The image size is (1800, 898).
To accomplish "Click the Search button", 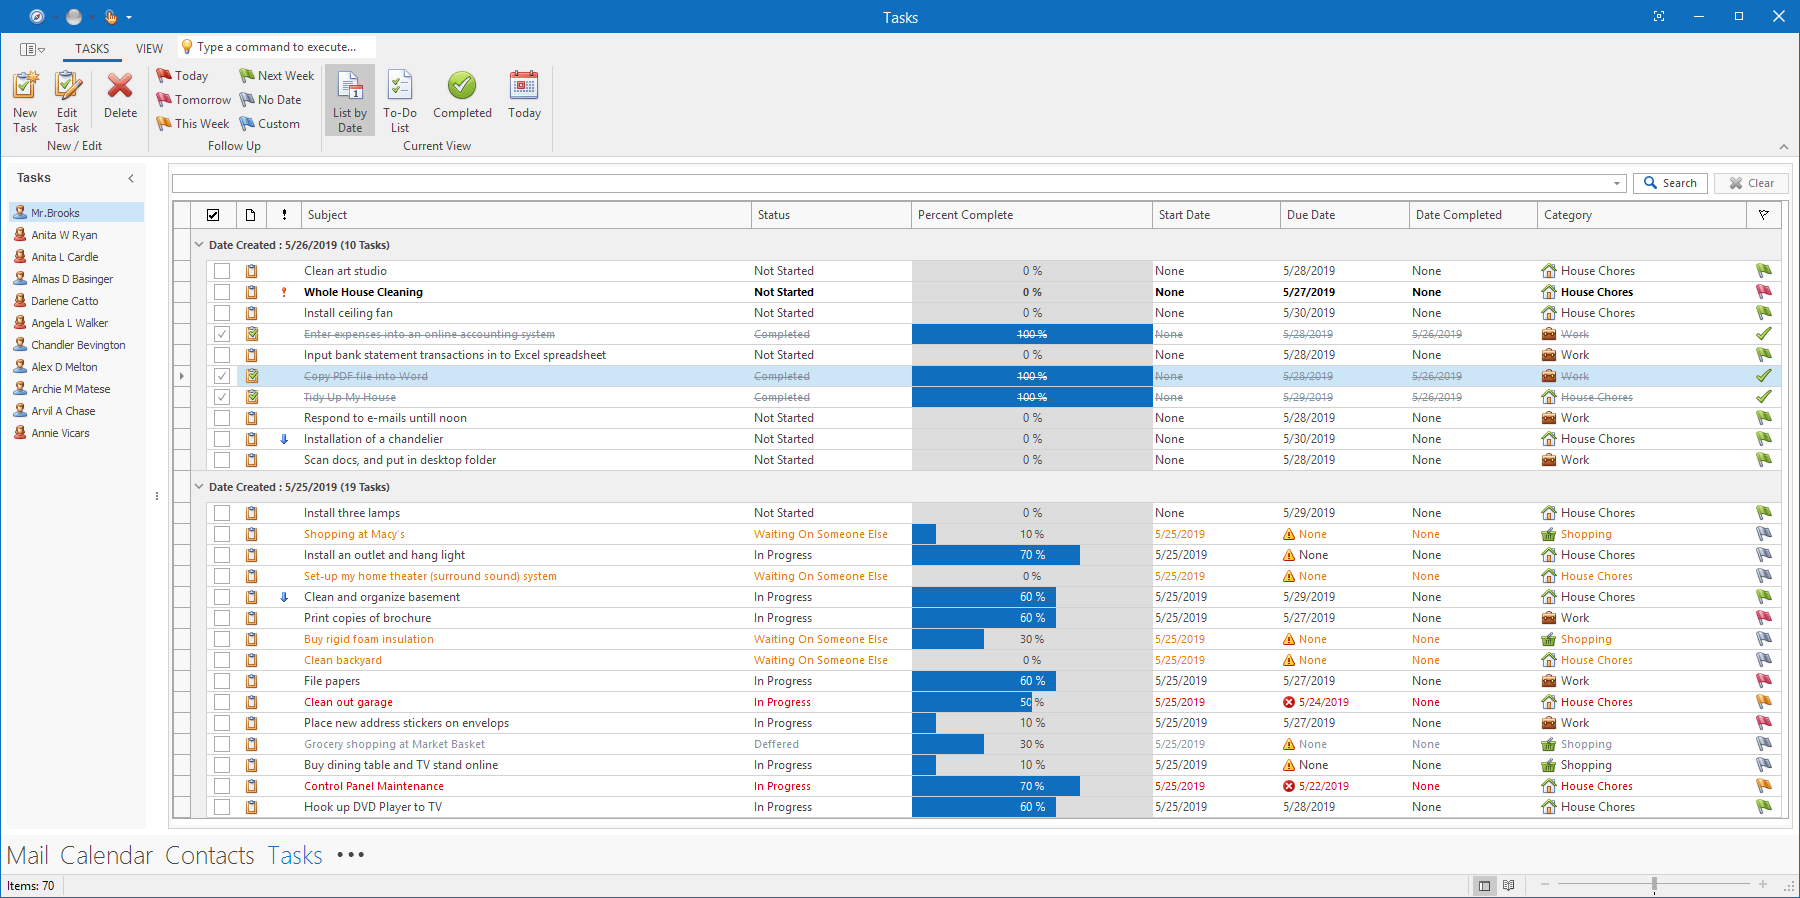I will [x=1670, y=183].
